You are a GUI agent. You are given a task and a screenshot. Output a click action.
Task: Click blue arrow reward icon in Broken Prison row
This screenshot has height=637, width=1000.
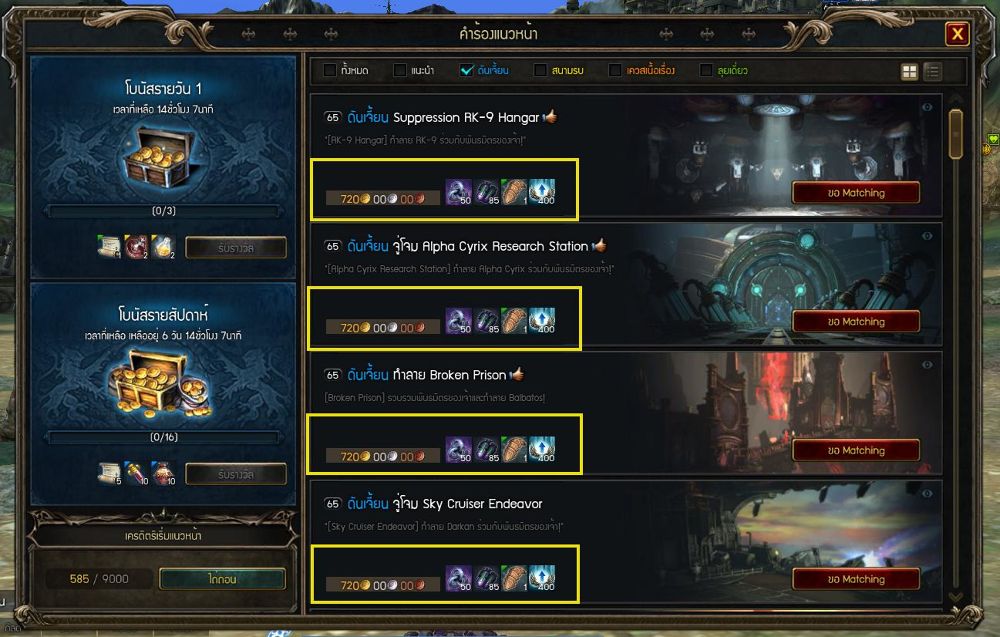pos(542,449)
